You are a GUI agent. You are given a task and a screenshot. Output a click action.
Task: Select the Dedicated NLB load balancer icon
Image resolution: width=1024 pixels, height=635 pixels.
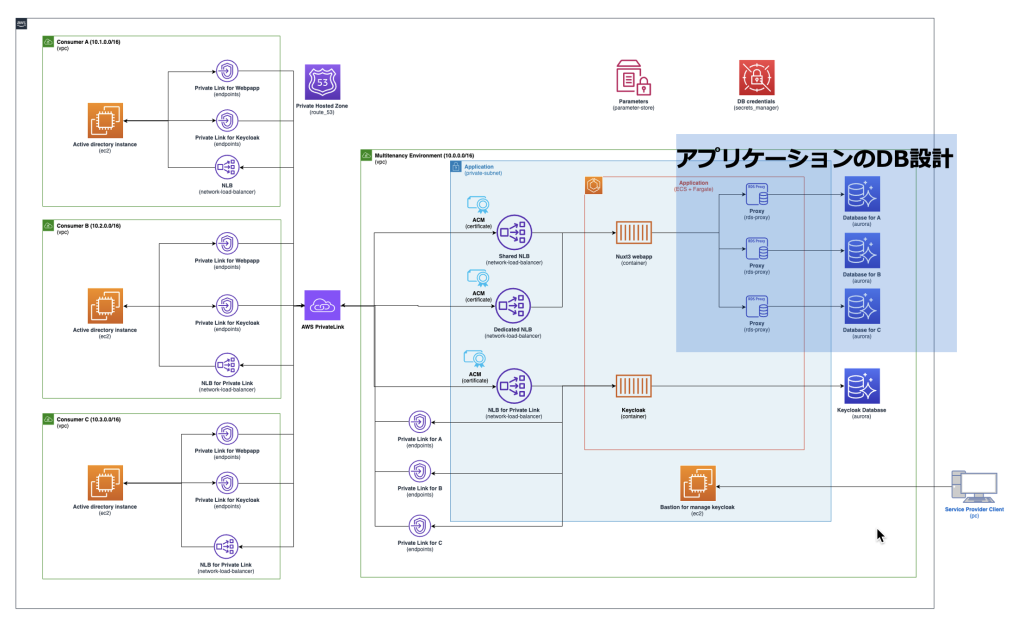pyautogui.click(x=513, y=306)
